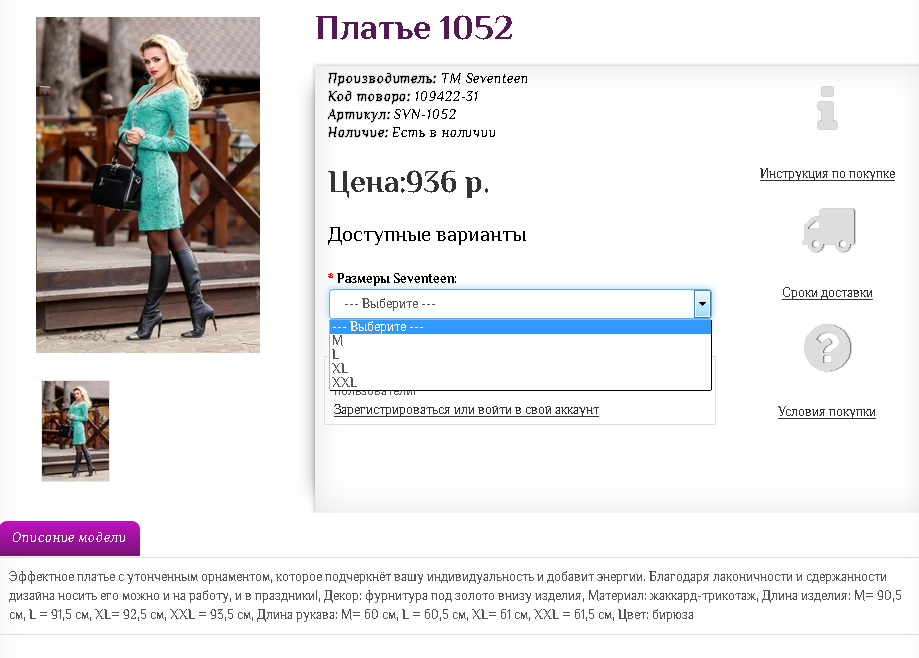Enlarge the main dress product photo

148,185
